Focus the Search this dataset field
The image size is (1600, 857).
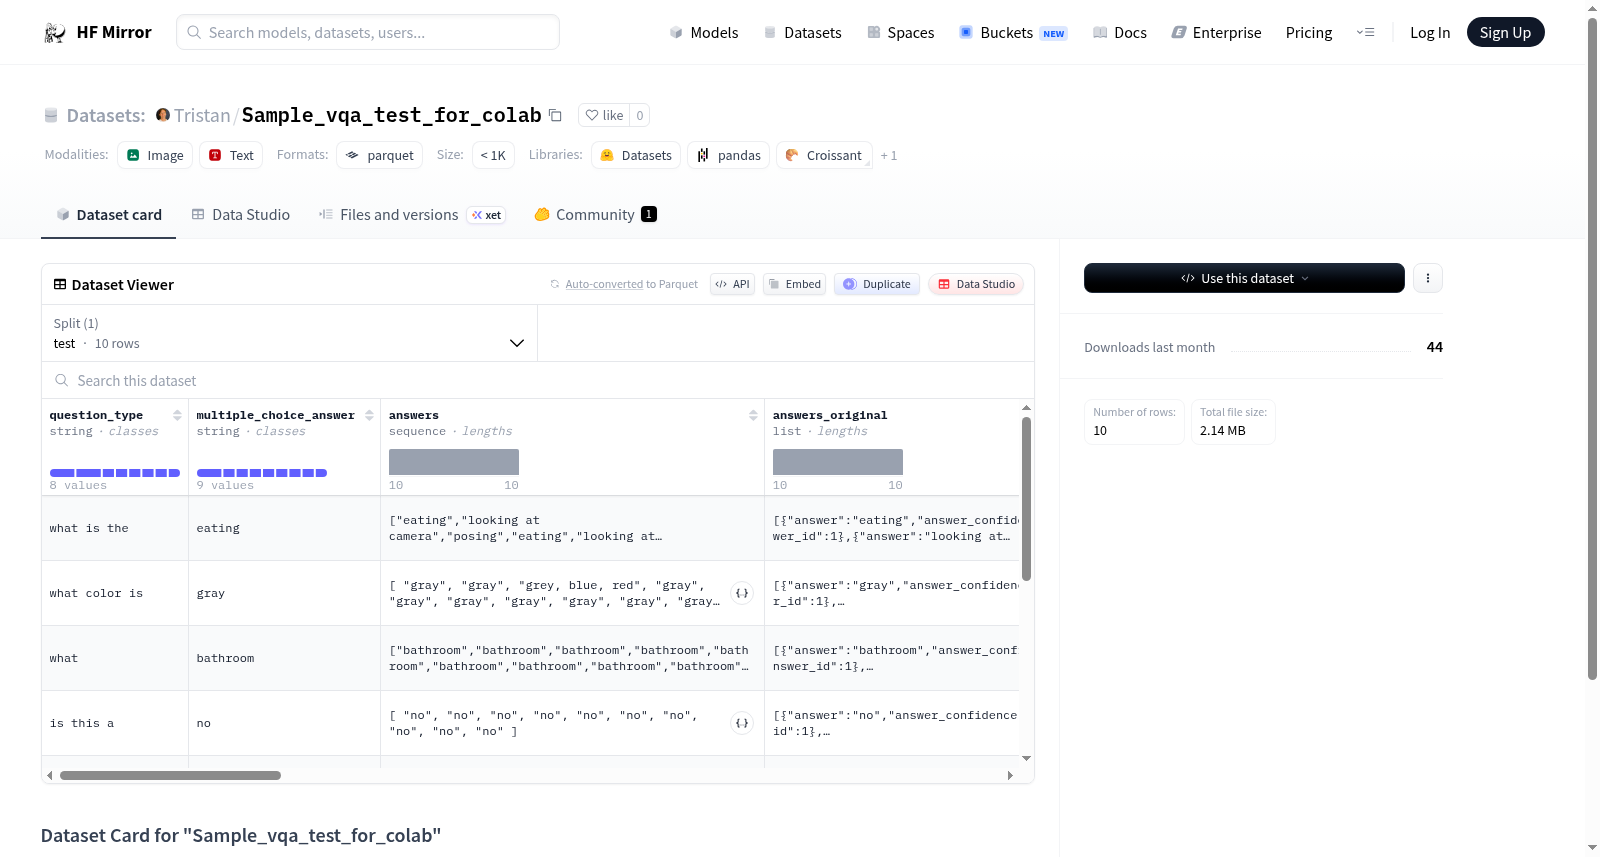click(538, 381)
